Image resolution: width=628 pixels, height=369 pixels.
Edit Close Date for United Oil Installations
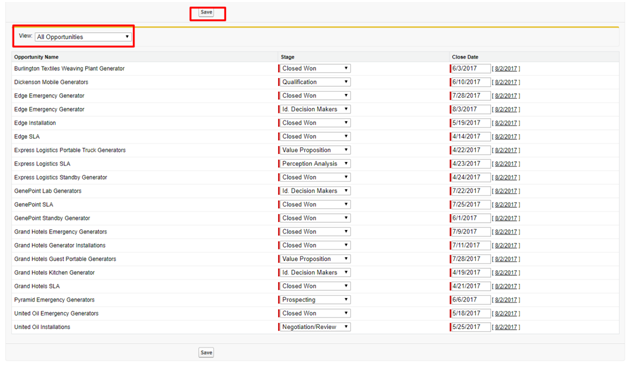[471, 327]
